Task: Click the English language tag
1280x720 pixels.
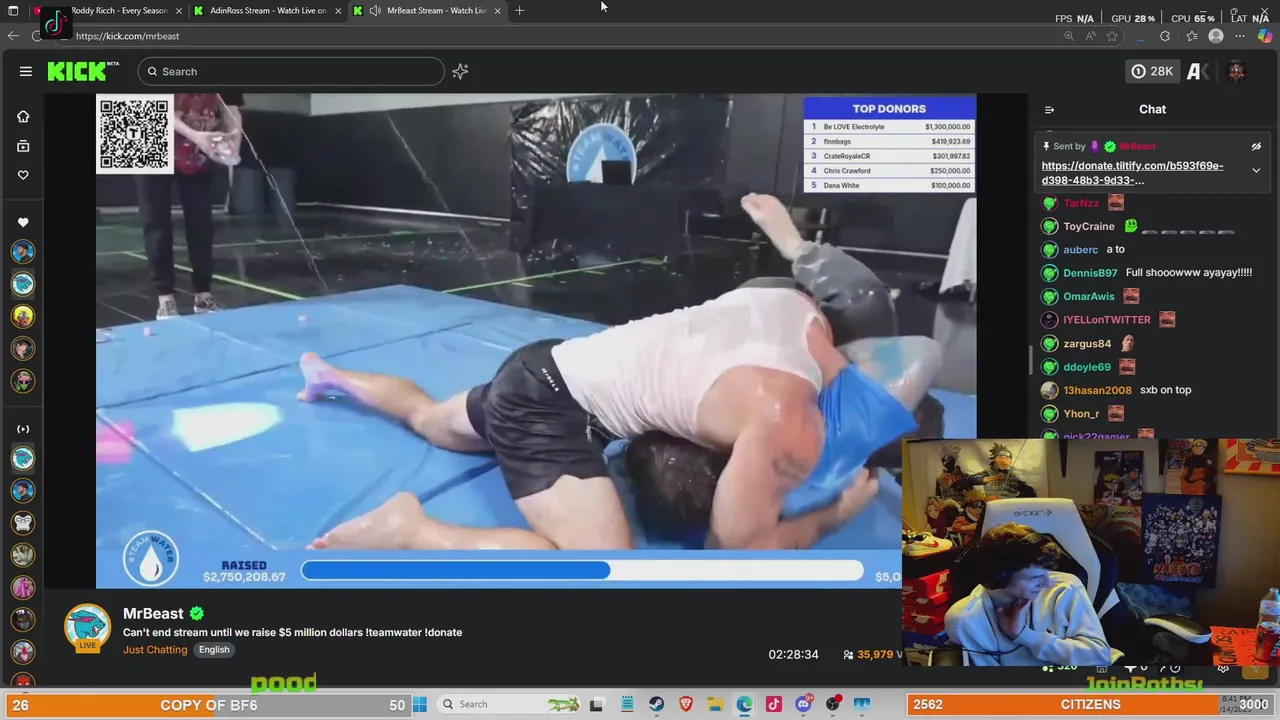Action: [x=214, y=650]
